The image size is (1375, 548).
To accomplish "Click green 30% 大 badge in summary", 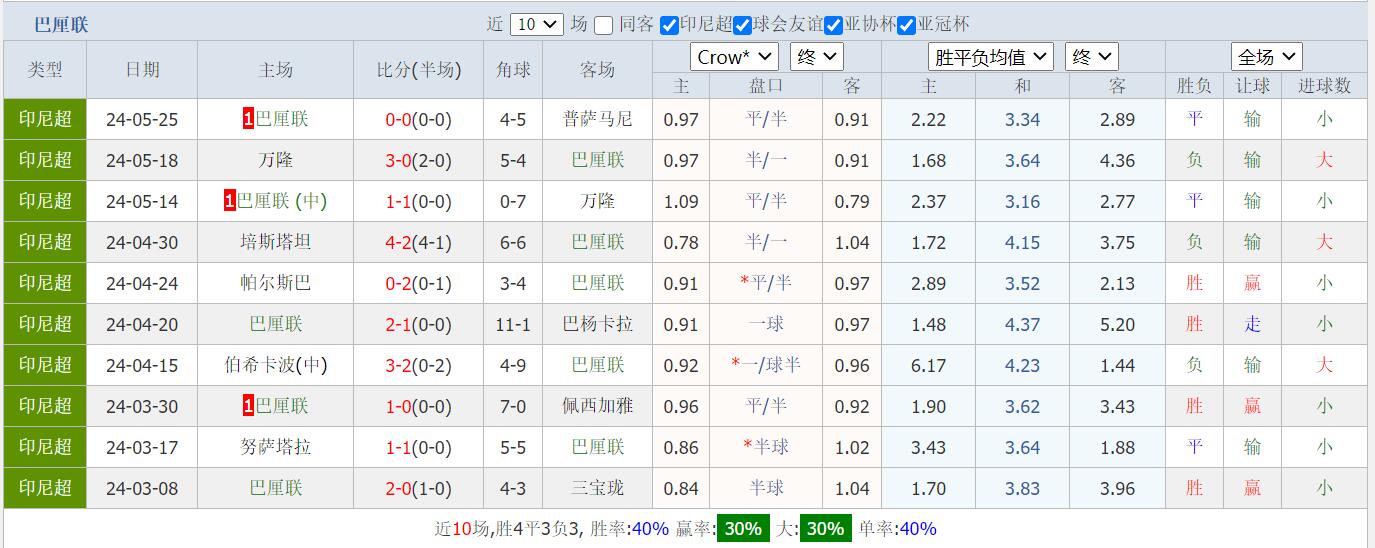I will click(x=825, y=529).
